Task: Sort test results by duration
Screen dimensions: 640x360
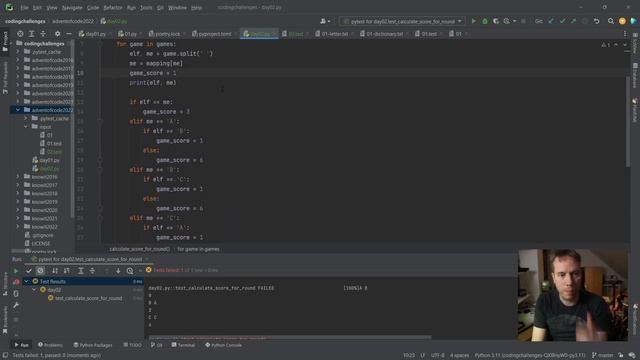Action: [x=67, y=271]
